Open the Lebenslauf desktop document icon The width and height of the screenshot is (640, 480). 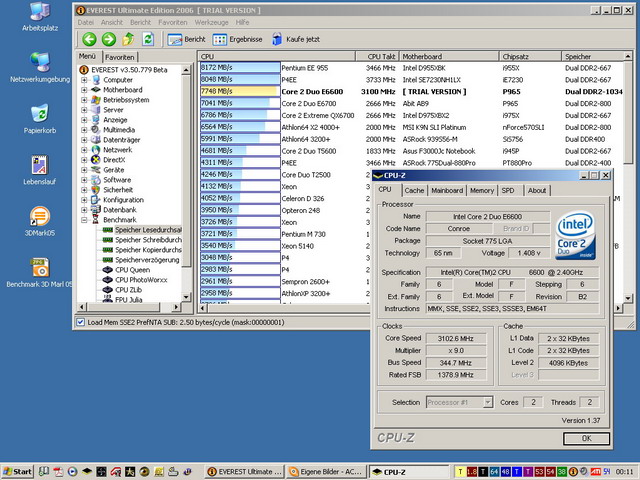(40, 167)
